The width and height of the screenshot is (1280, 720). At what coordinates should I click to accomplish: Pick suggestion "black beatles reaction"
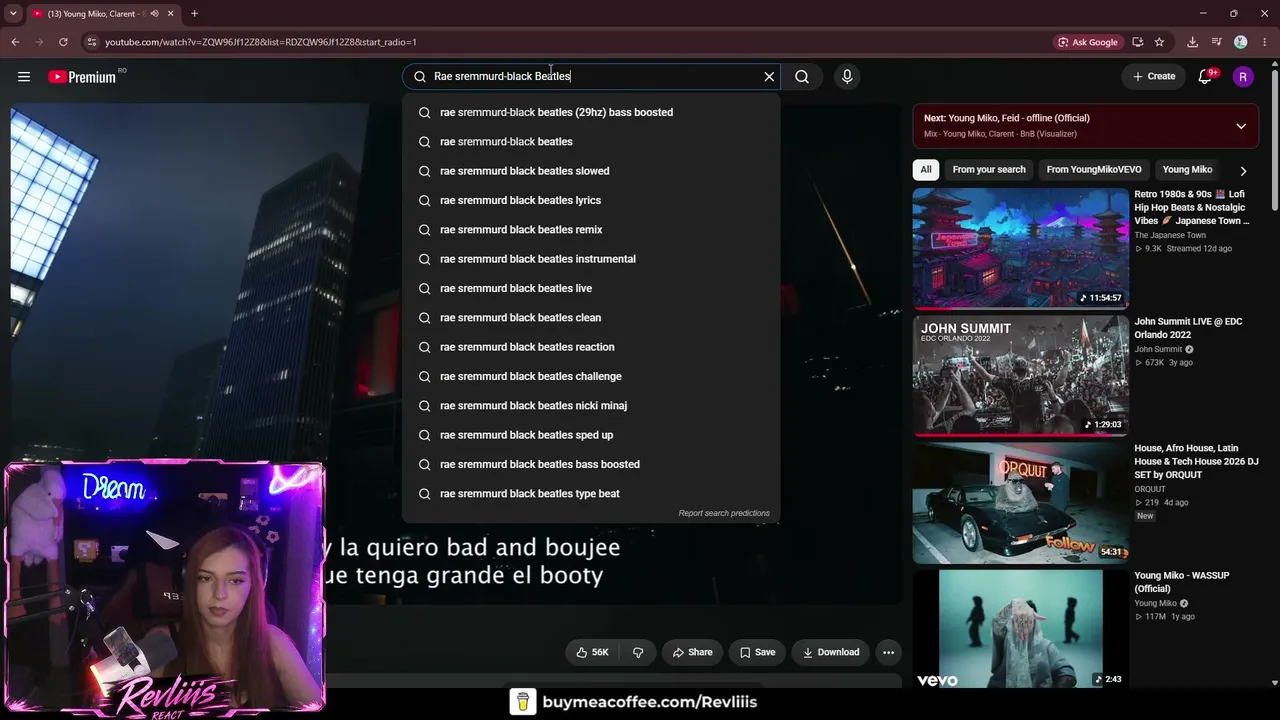coord(591,347)
